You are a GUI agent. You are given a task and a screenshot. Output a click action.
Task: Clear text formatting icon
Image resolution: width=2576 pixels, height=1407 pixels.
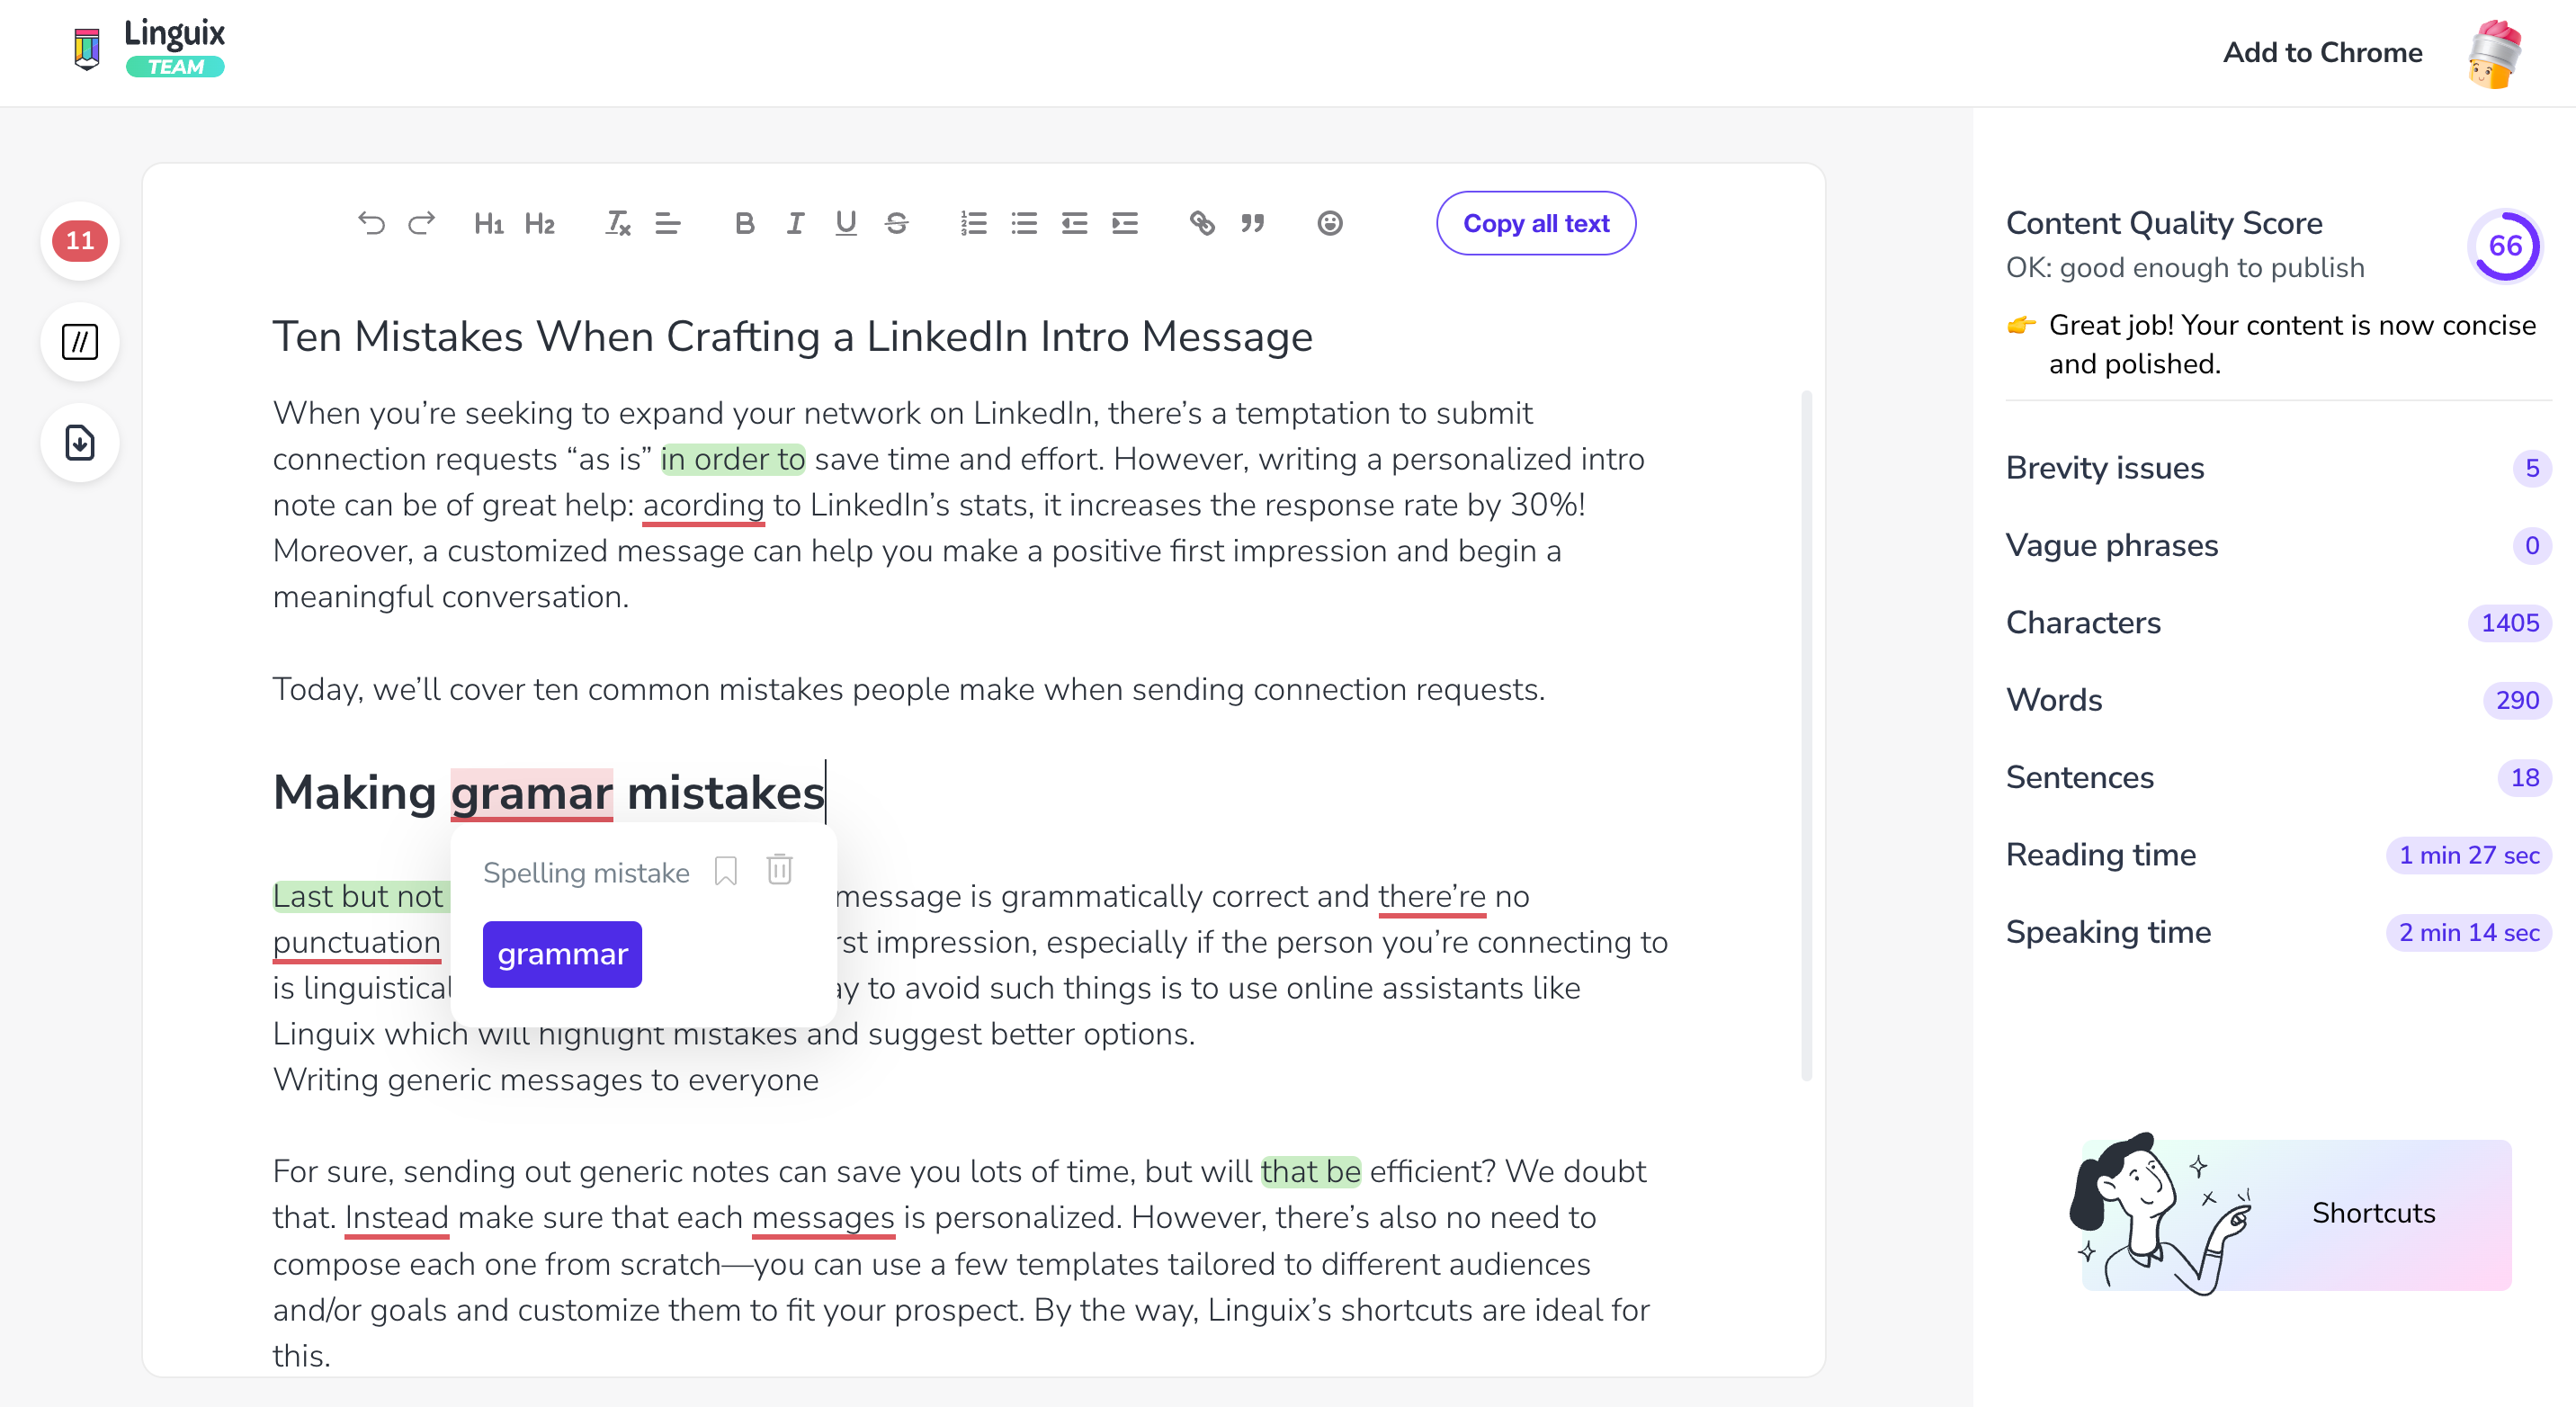tap(617, 223)
